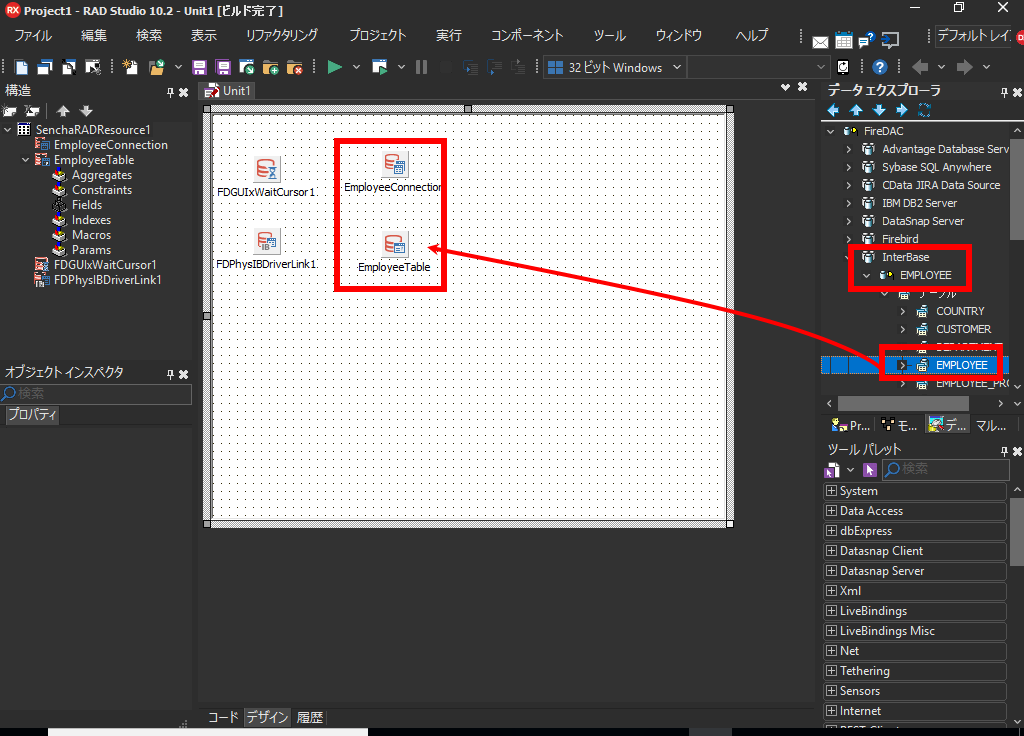The image size is (1024, 736).
Task: Select Aggregates under EmployeeTable
Action: pyautogui.click(x=102, y=175)
